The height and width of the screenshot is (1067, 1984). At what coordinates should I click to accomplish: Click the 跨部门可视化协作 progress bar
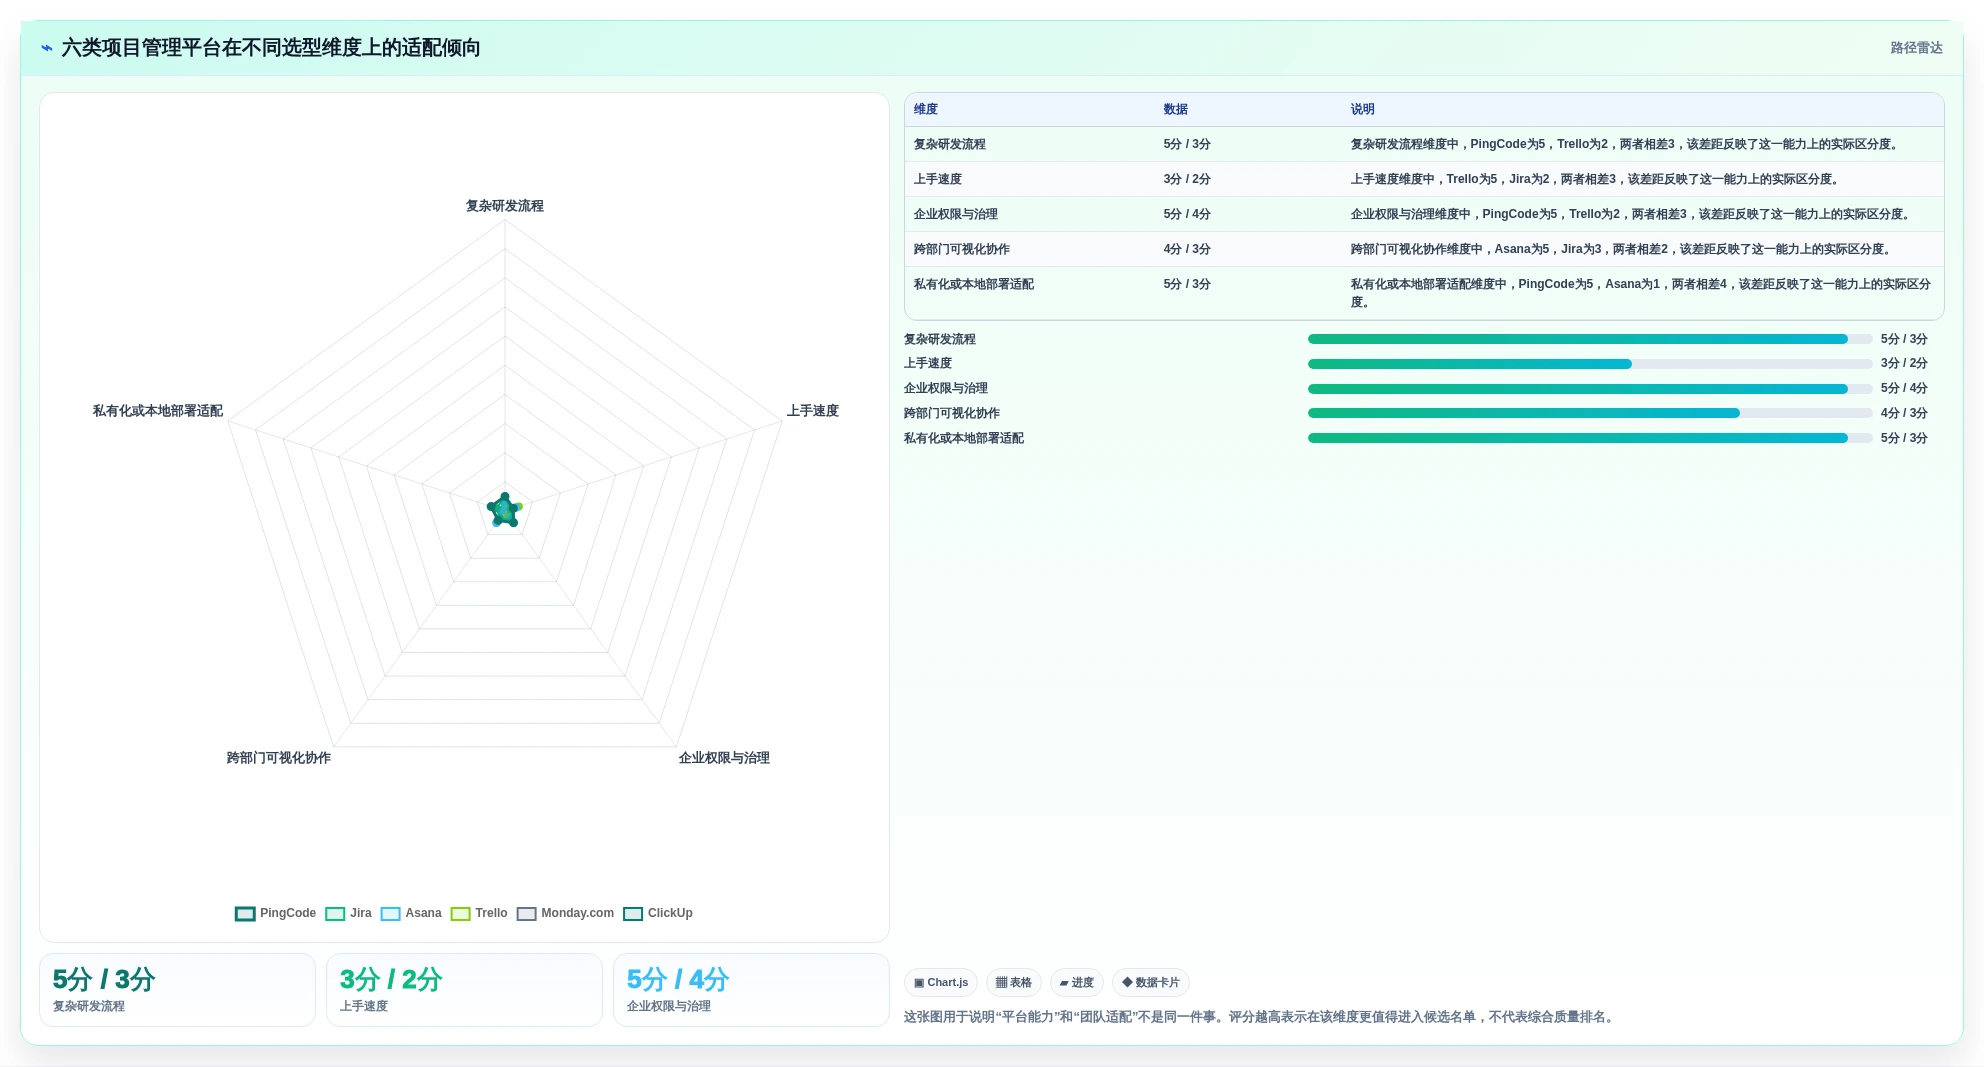[x=1590, y=413]
